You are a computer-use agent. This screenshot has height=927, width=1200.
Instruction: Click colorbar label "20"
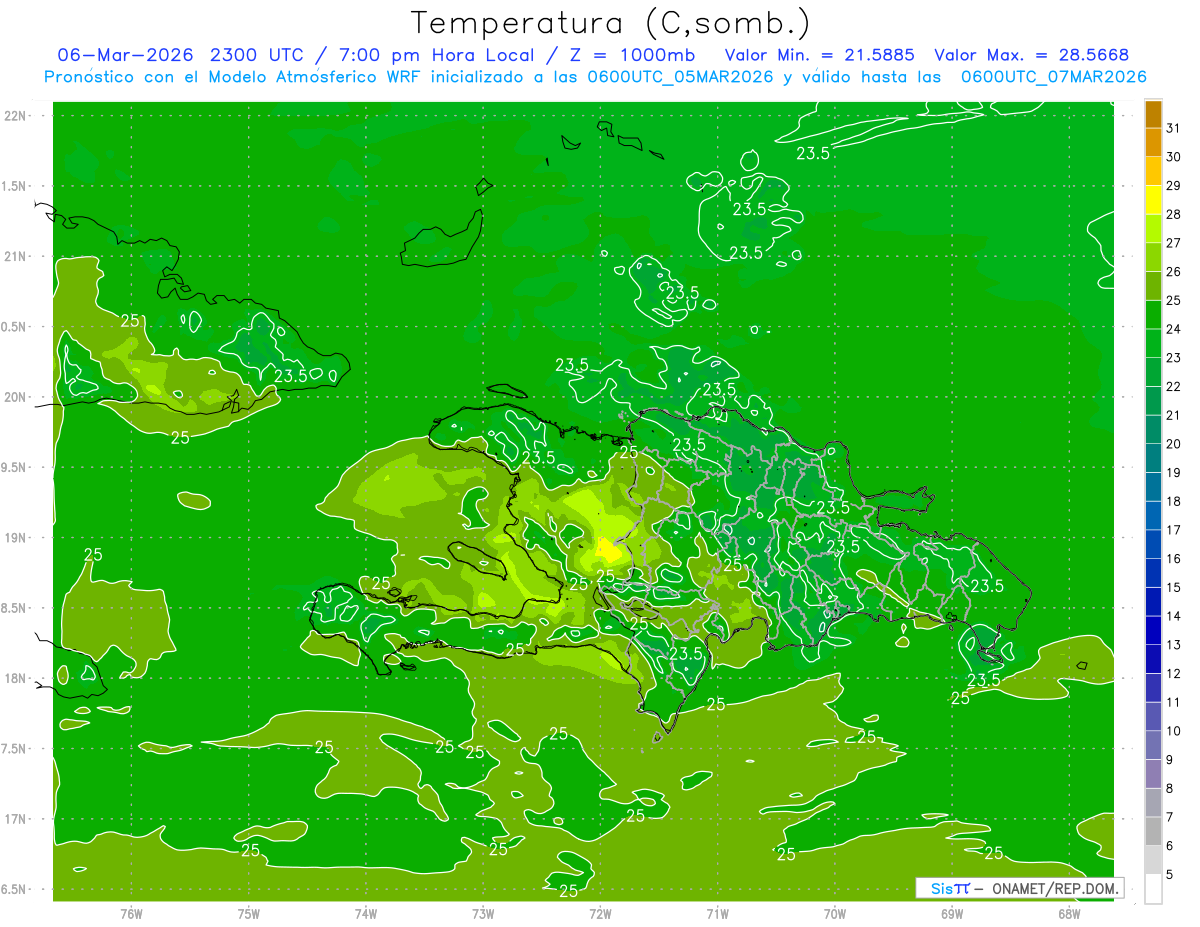pyautogui.click(x=1174, y=444)
